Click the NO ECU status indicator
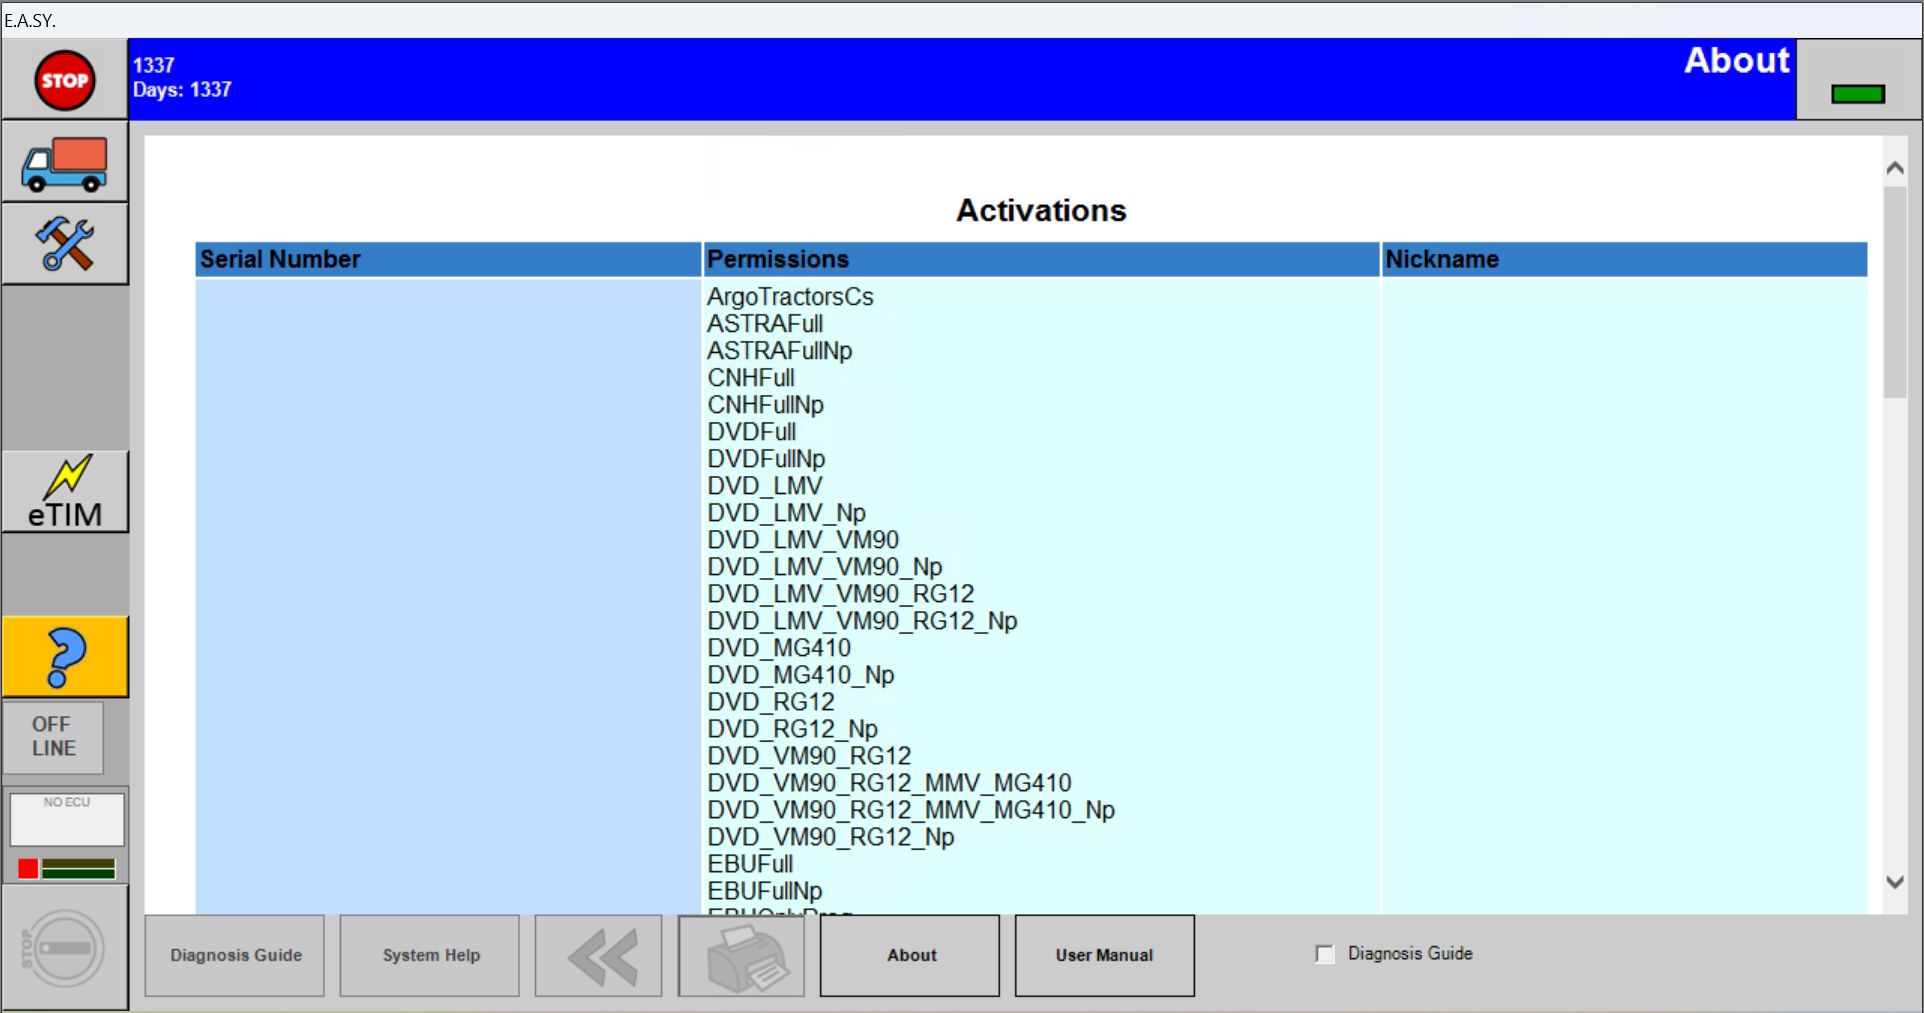The height and width of the screenshot is (1013, 1924). (66, 820)
